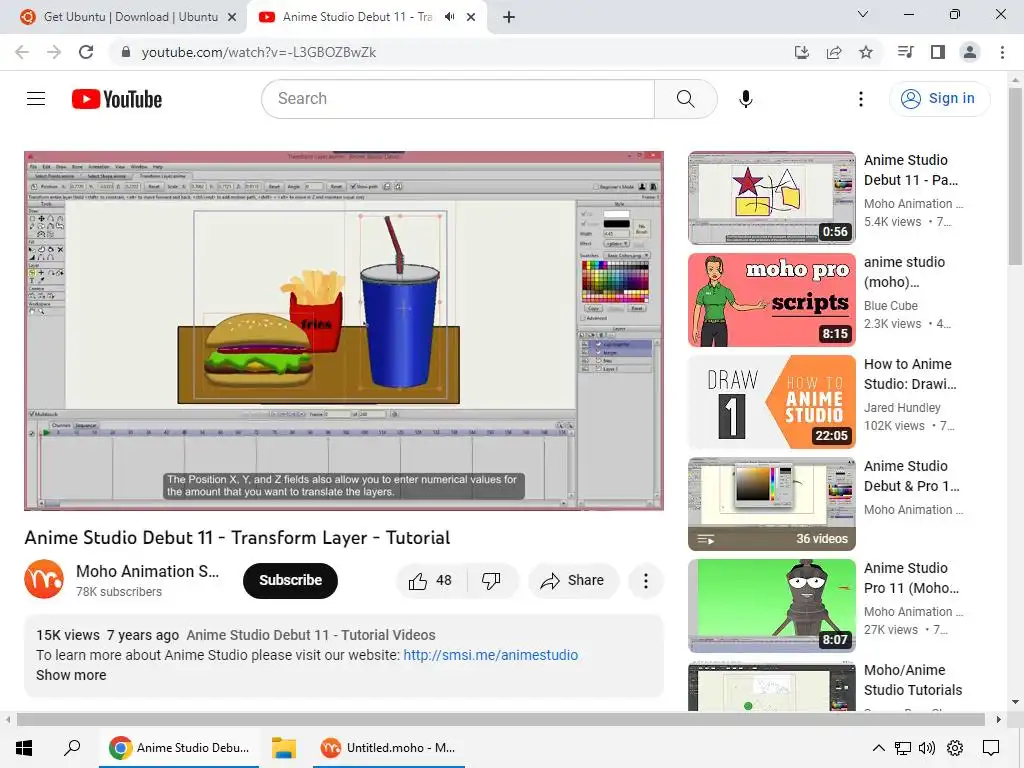Click Blue Cube channel name
This screenshot has width=1024, height=768.
(x=891, y=306)
